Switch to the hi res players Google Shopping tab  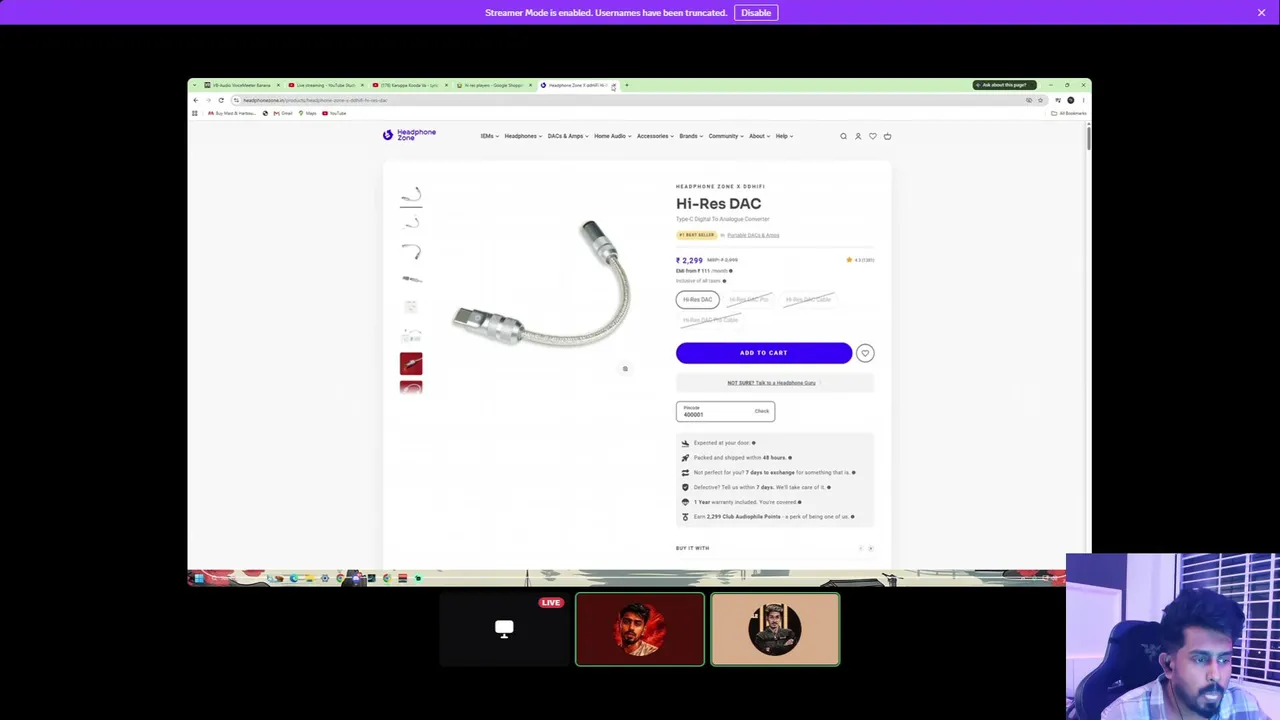pyautogui.click(x=494, y=85)
